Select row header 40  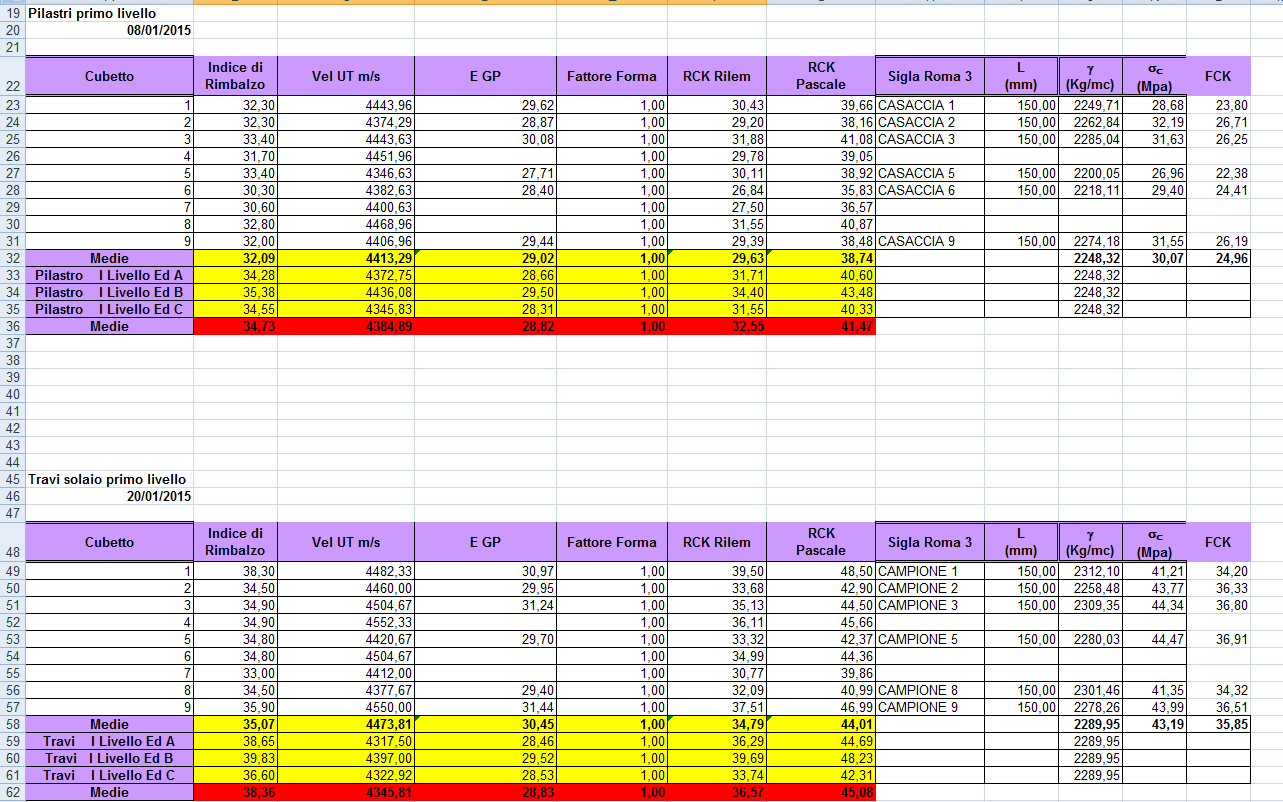(12, 394)
